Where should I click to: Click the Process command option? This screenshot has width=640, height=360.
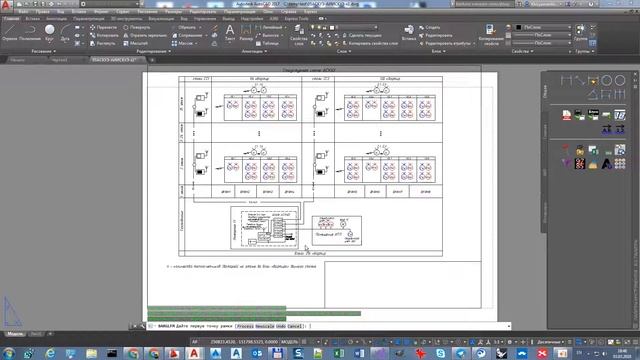(x=245, y=326)
